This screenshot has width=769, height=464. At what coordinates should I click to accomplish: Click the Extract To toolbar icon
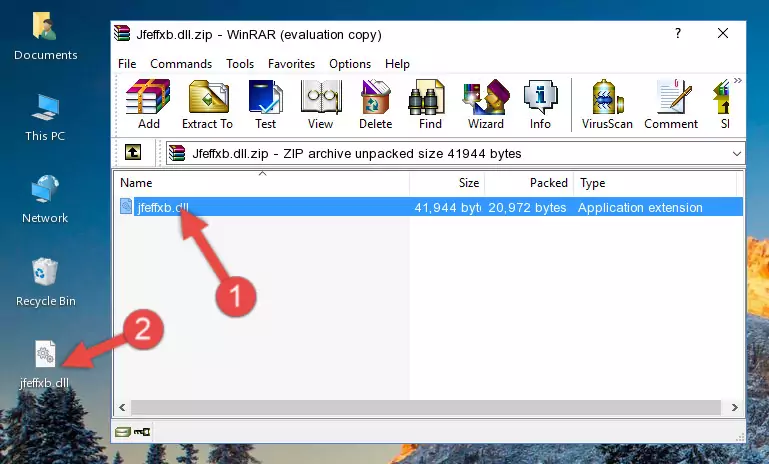coord(207,104)
